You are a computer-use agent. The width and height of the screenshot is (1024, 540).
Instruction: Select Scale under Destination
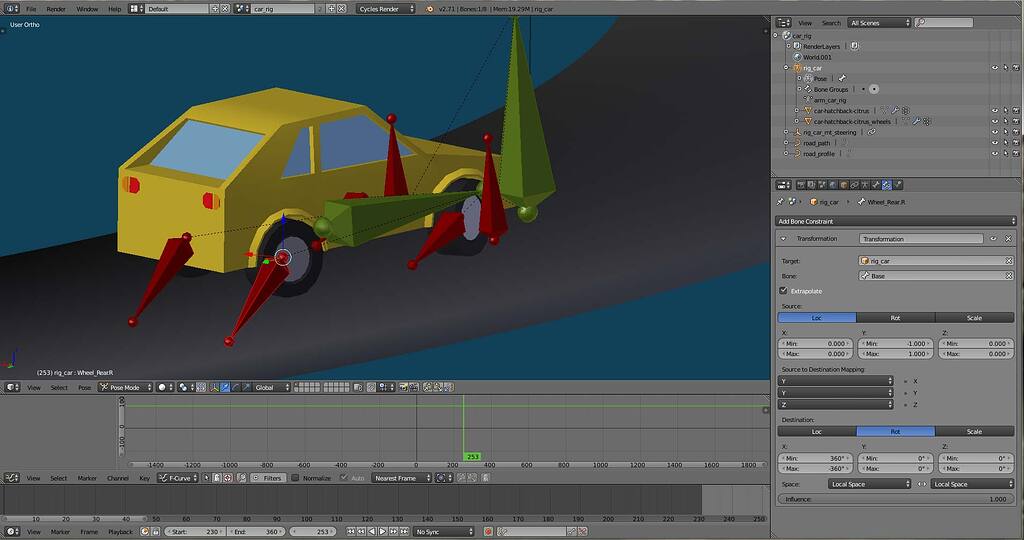[x=974, y=432]
